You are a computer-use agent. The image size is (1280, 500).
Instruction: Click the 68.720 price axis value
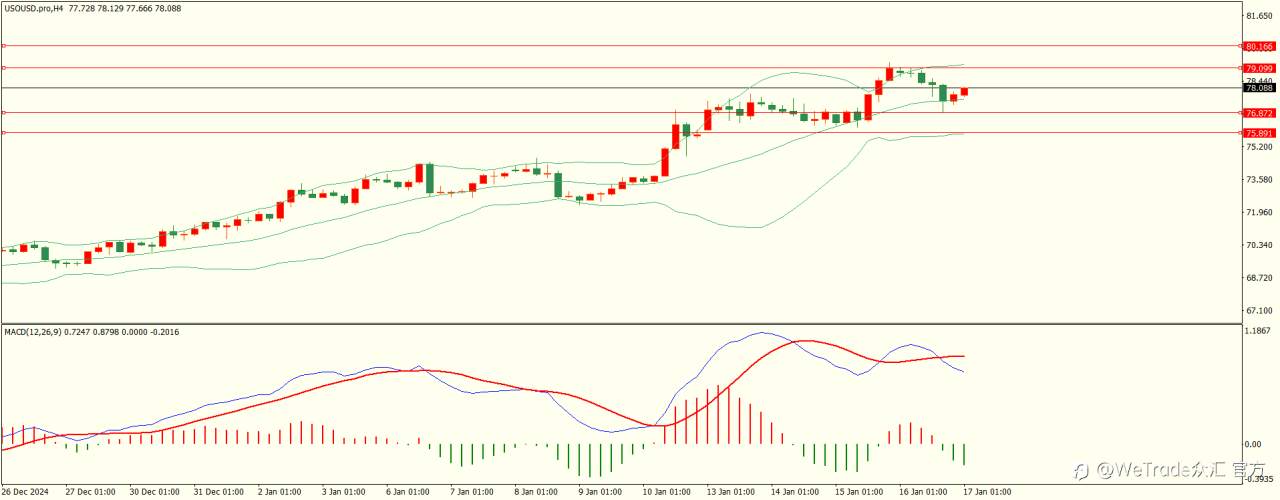[1260, 278]
